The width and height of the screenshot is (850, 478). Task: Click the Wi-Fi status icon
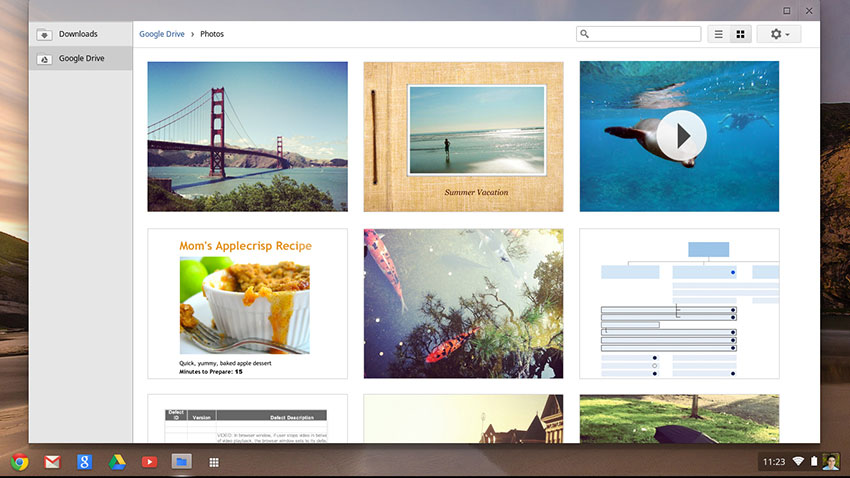point(799,462)
